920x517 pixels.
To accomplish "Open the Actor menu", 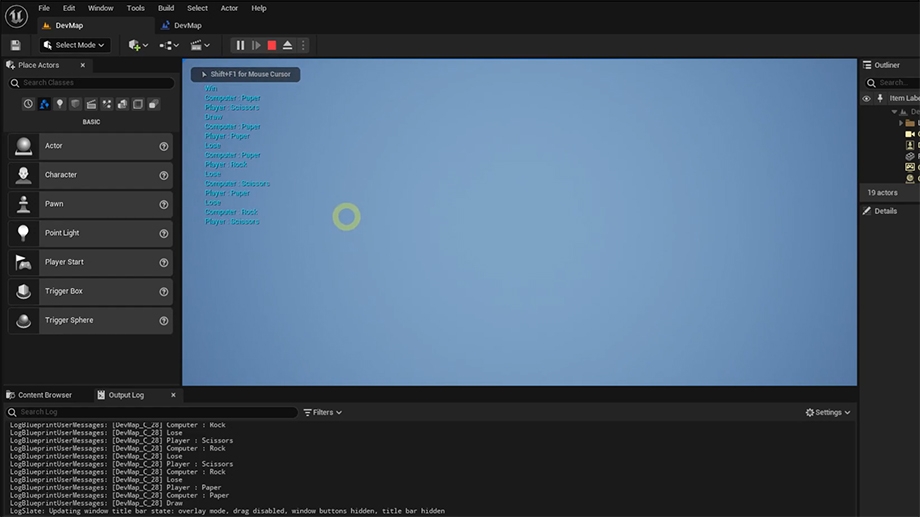I will [x=229, y=8].
